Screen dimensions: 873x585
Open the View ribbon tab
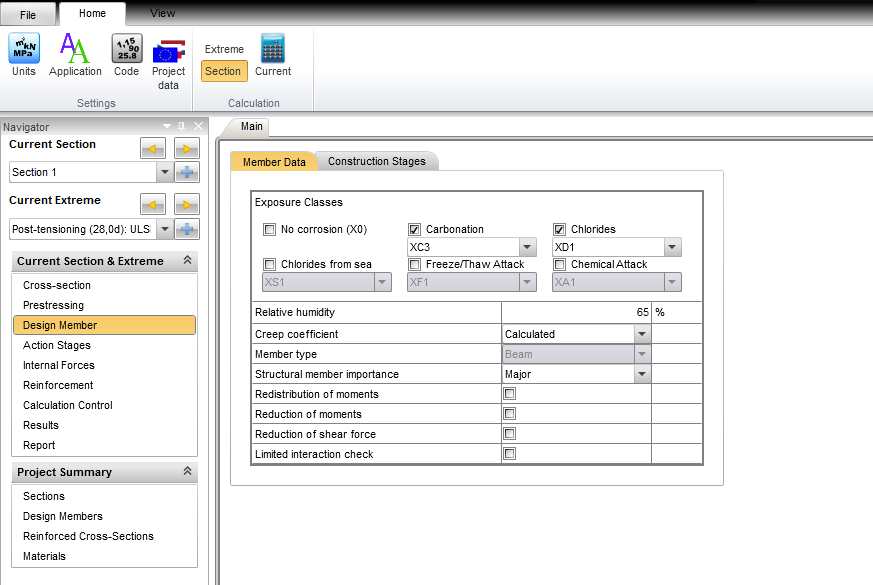pyautogui.click(x=162, y=13)
